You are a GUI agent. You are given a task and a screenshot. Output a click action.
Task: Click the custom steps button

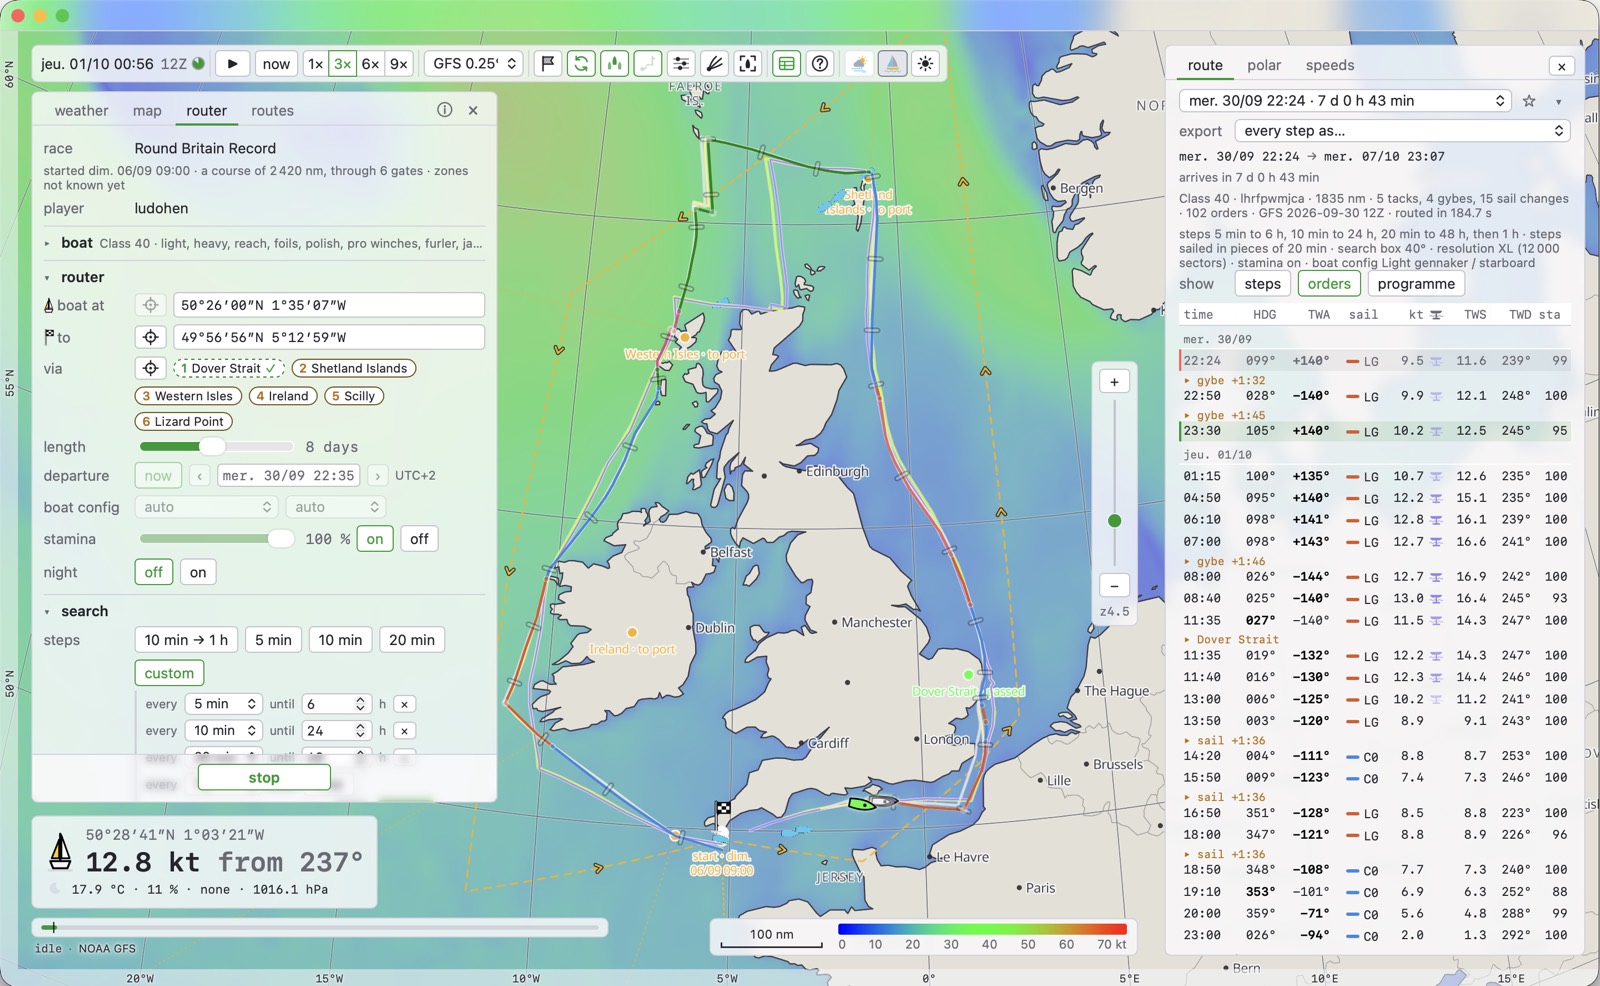(x=169, y=673)
